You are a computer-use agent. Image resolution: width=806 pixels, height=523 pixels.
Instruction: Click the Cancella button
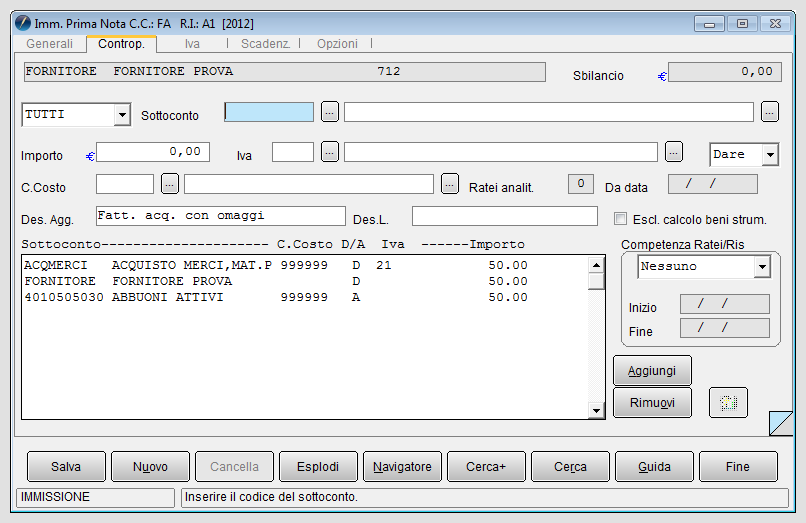pos(234,466)
